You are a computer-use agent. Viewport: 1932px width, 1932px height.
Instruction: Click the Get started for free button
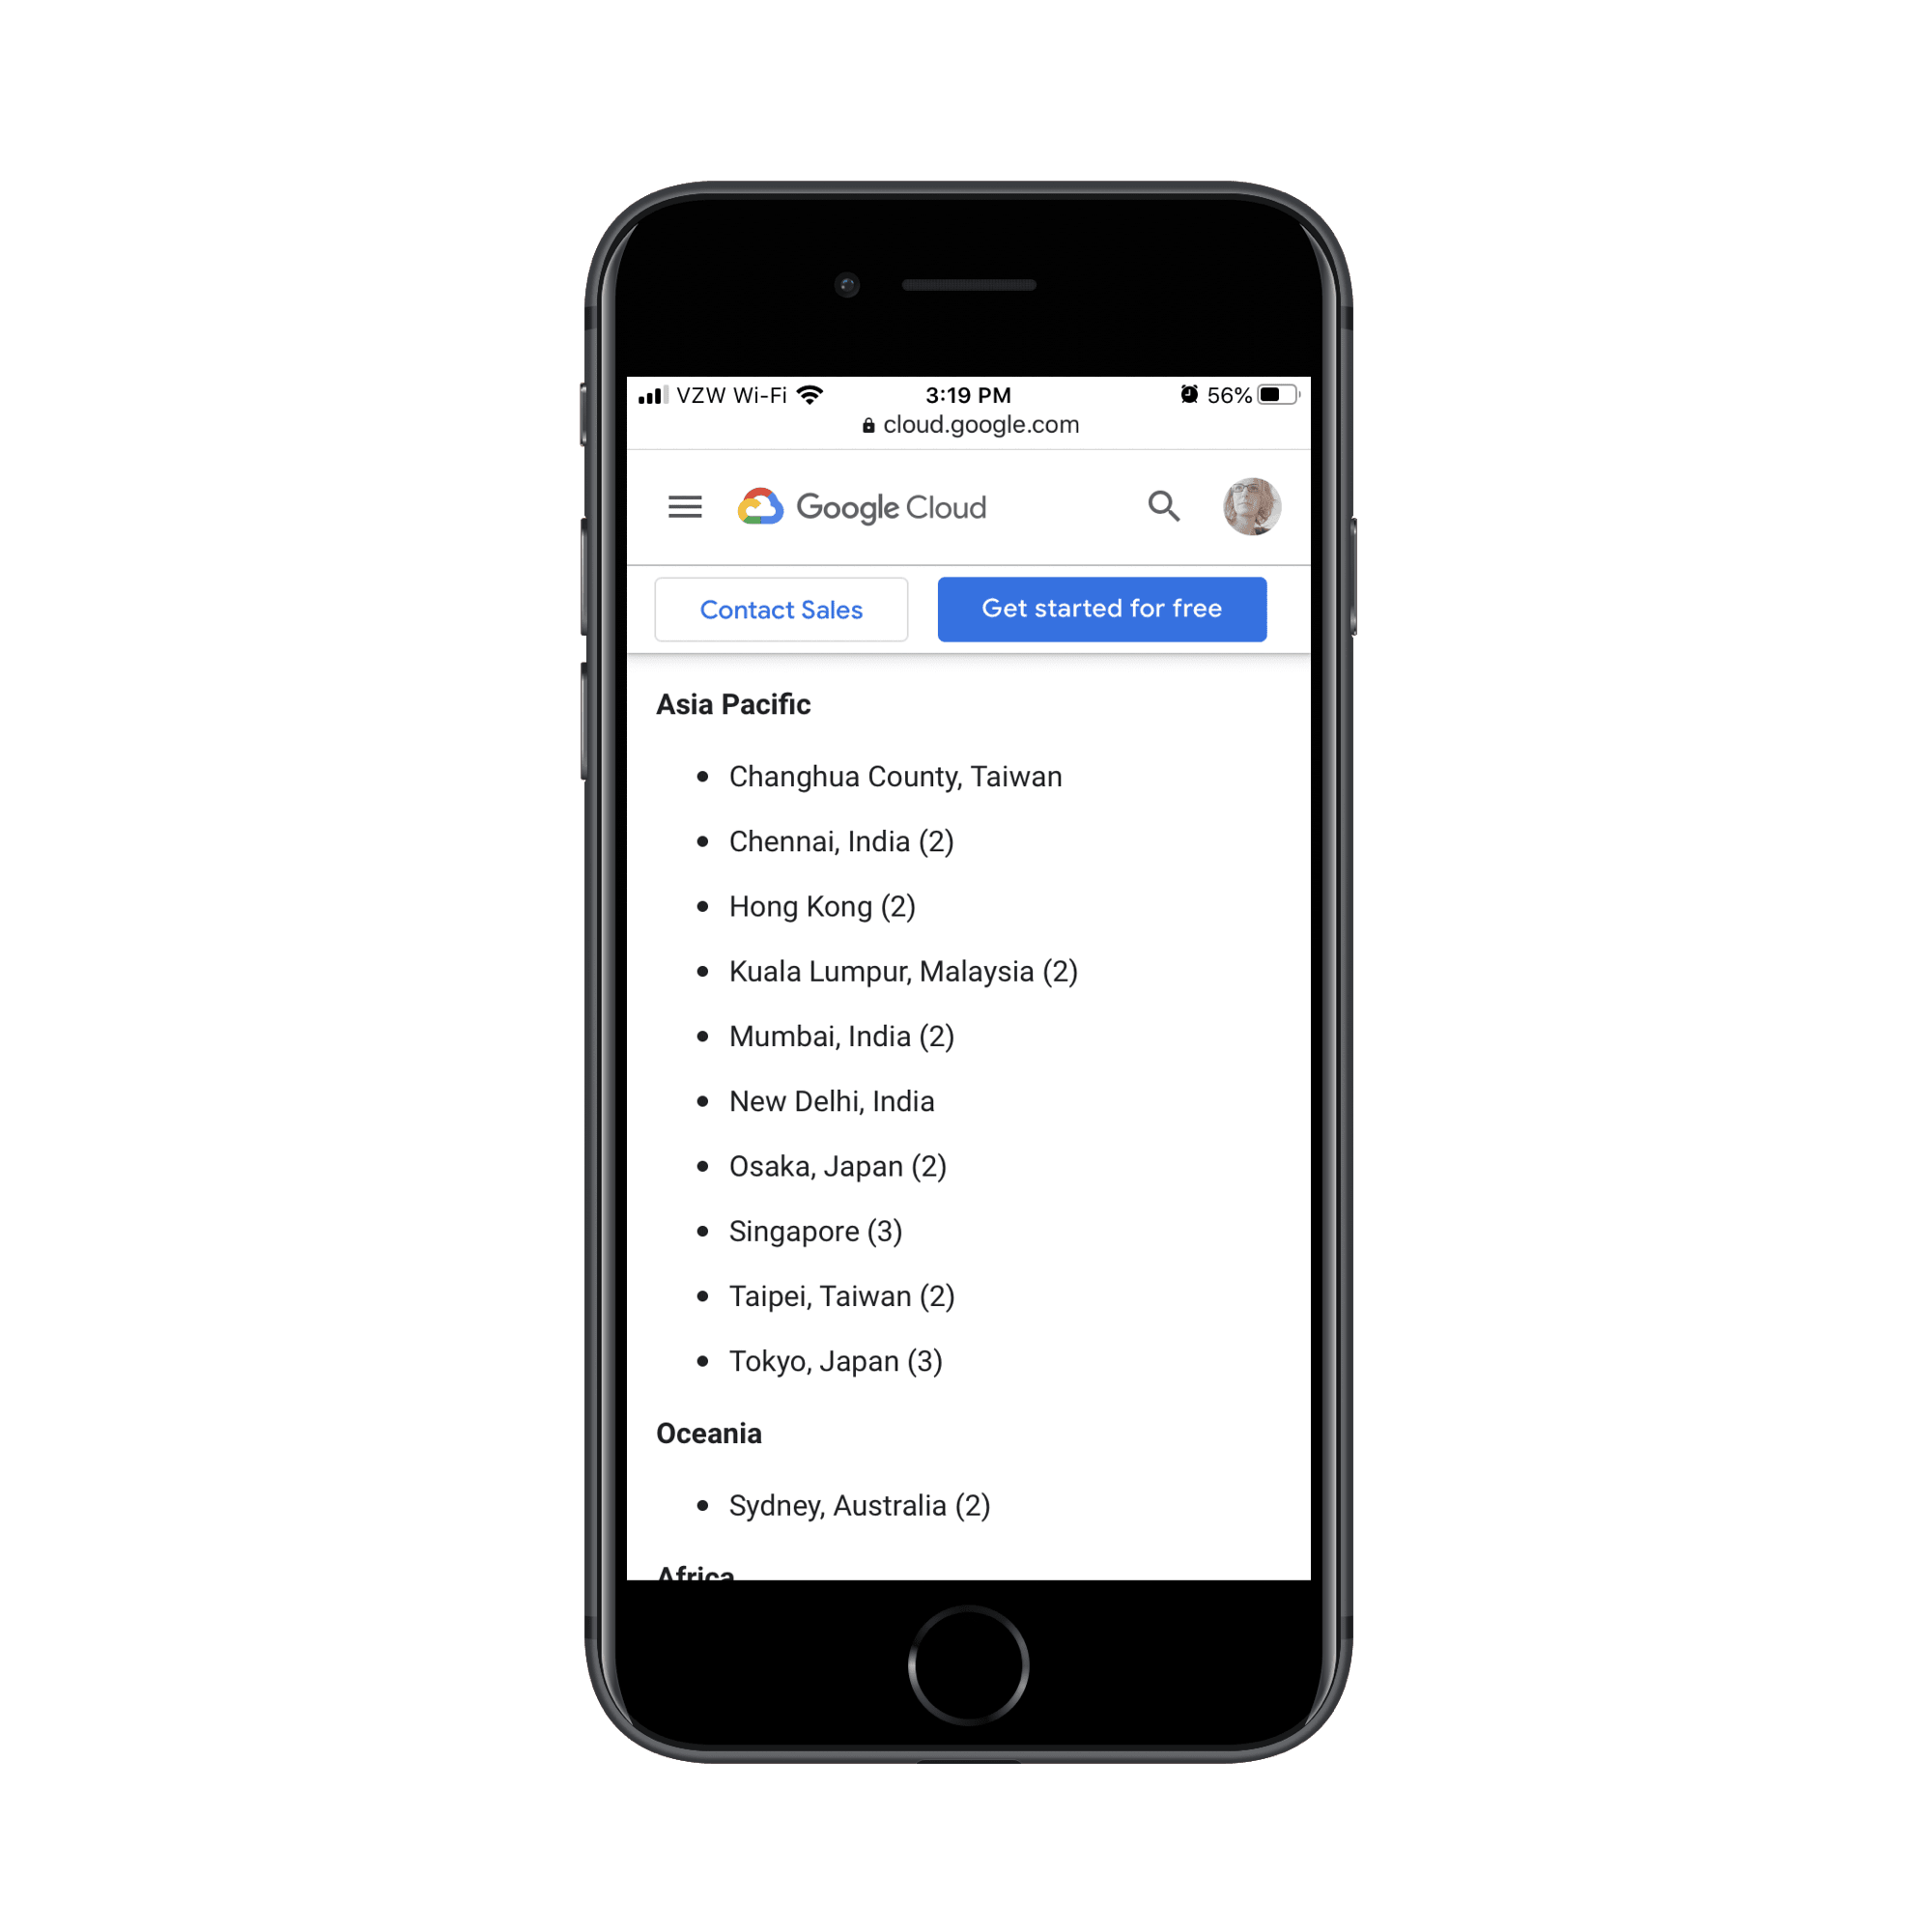(1098, 609)
